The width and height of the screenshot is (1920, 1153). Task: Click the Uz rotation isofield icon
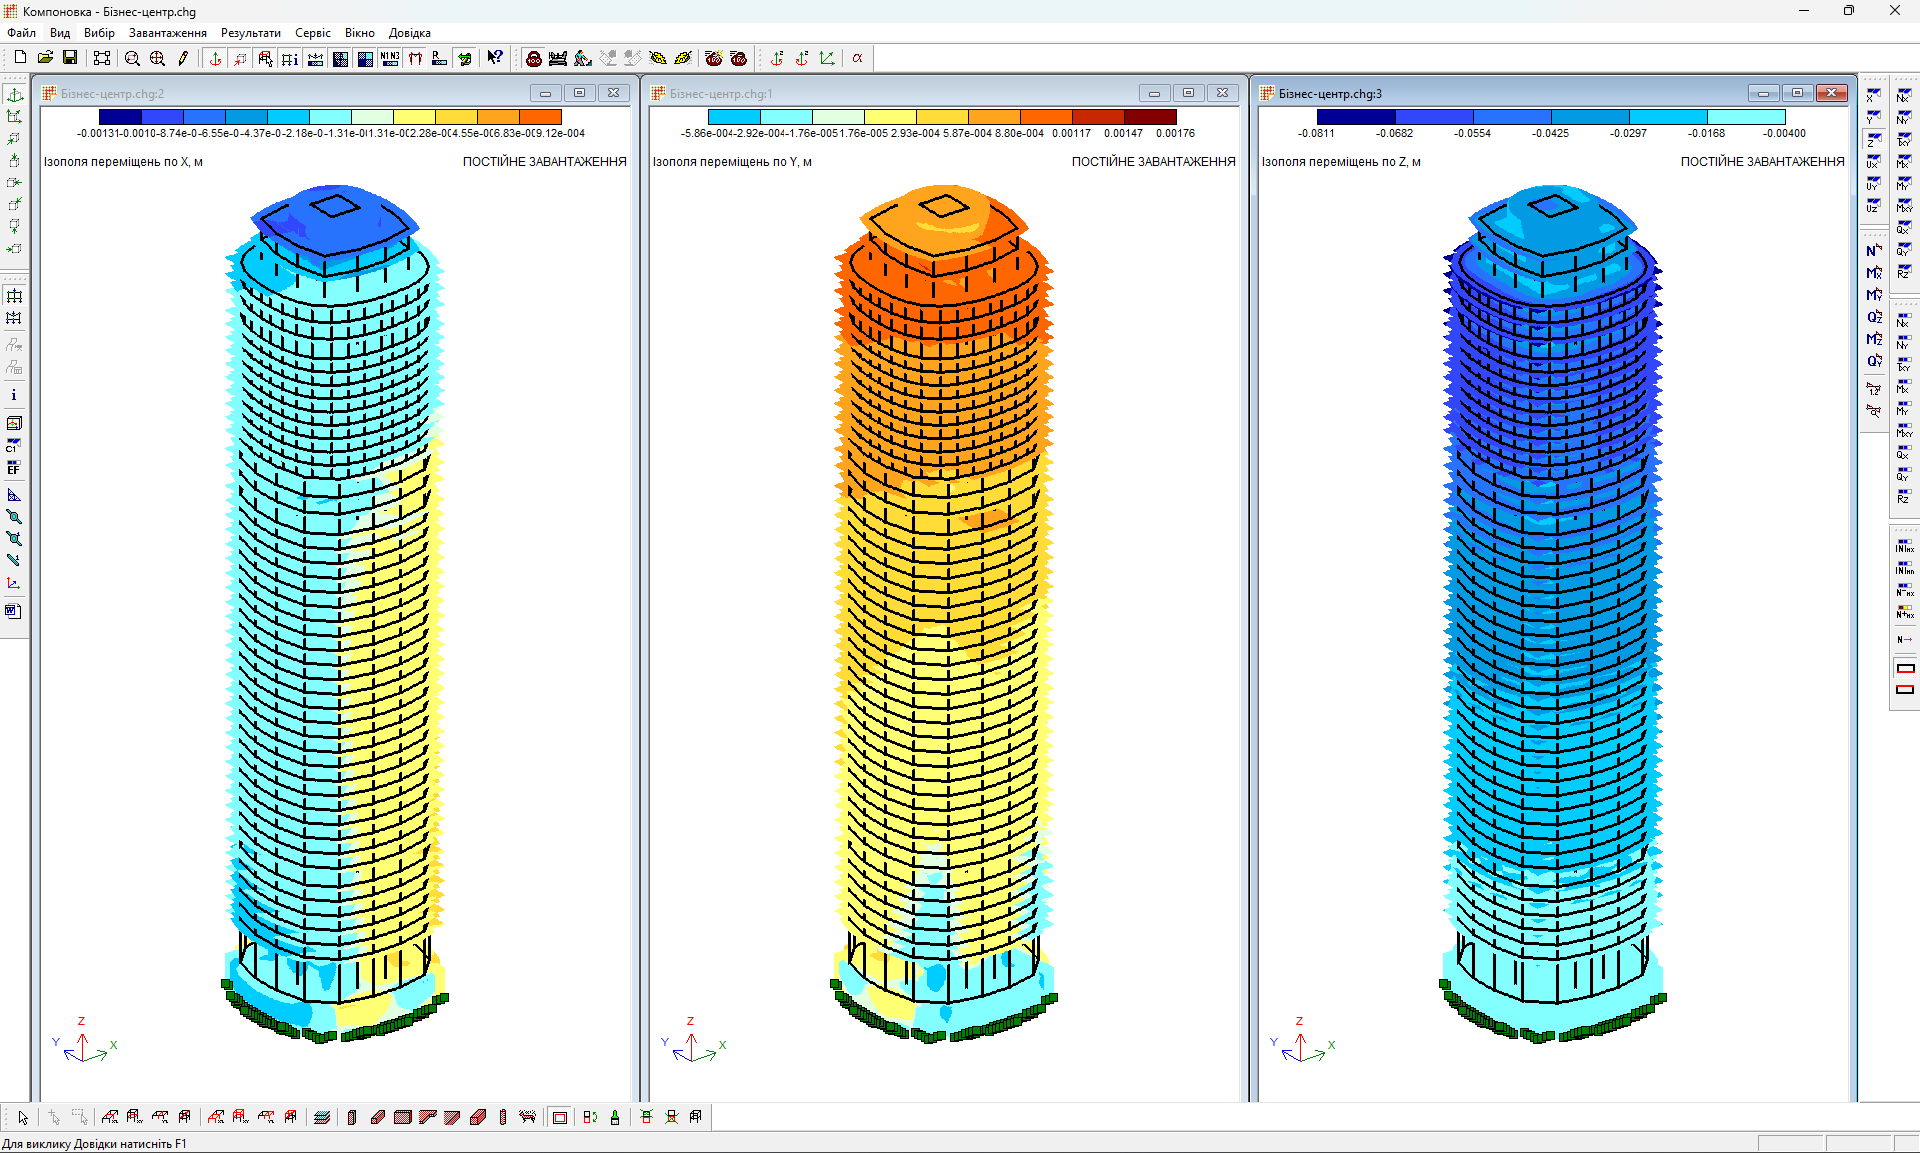coord(1873,206)
